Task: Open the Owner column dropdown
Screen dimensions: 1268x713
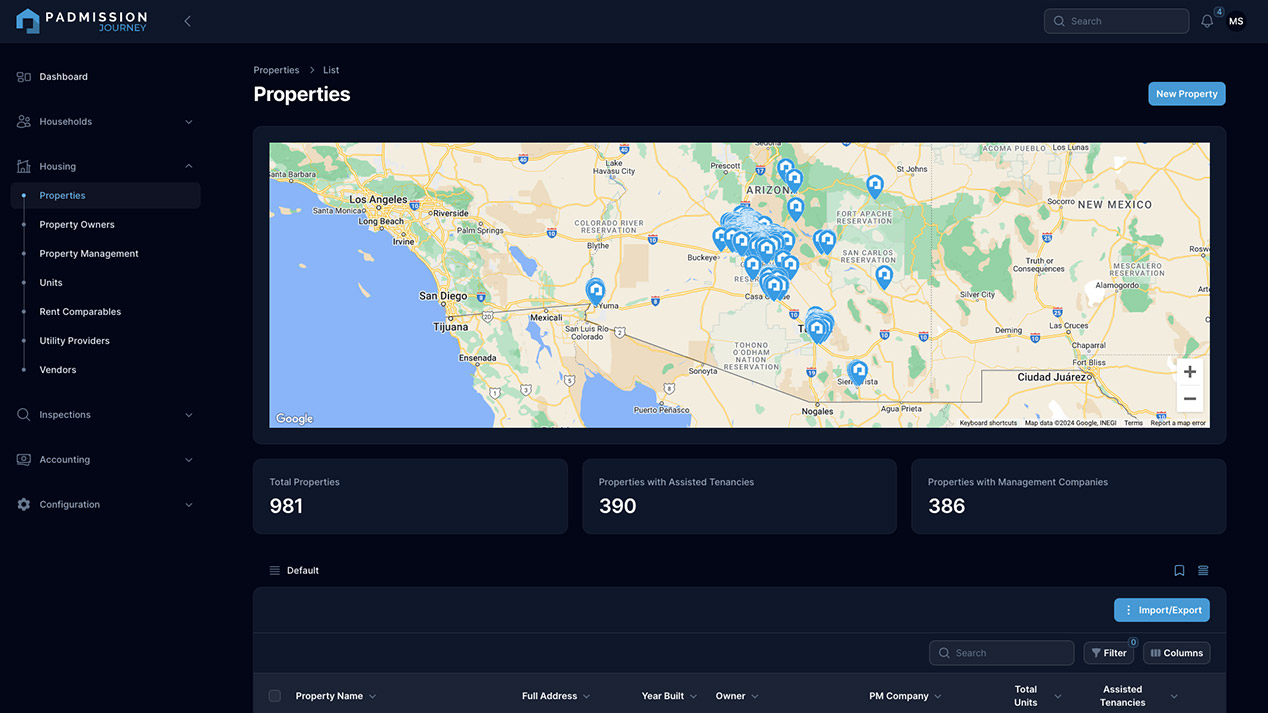Action: (755, 697)
